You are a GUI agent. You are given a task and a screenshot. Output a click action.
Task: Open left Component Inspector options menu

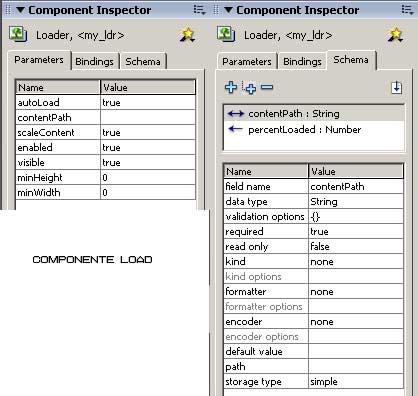click(x=199, y=10)
